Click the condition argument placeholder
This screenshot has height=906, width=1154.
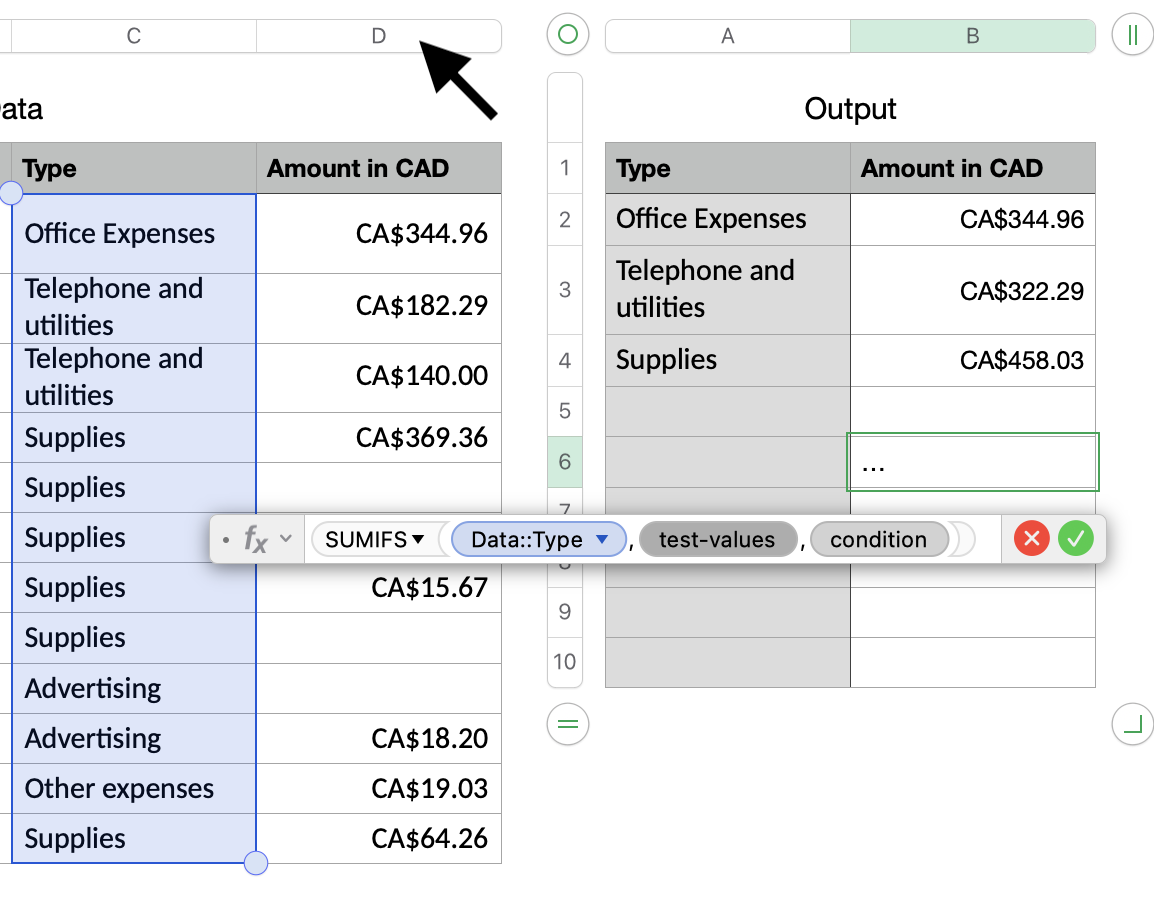(878, 540)
